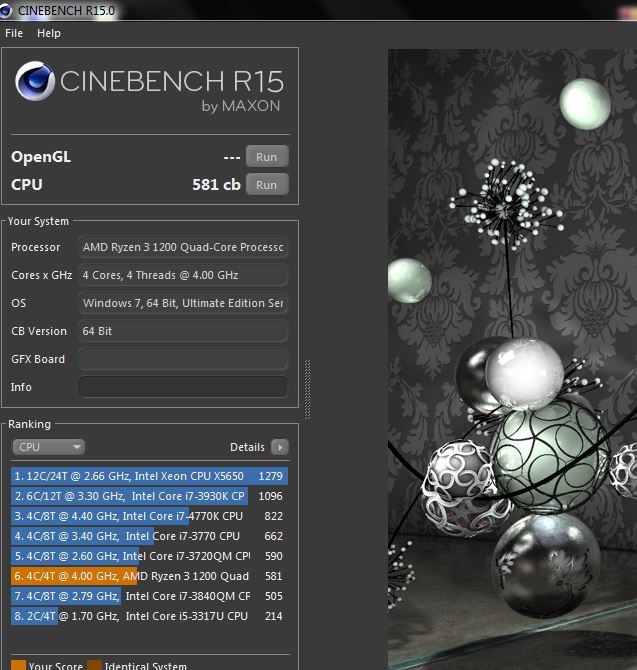Screen dimensions: 637x670
Task: Click the Cinebench logo sphere icon
Action: pos(35,81)
